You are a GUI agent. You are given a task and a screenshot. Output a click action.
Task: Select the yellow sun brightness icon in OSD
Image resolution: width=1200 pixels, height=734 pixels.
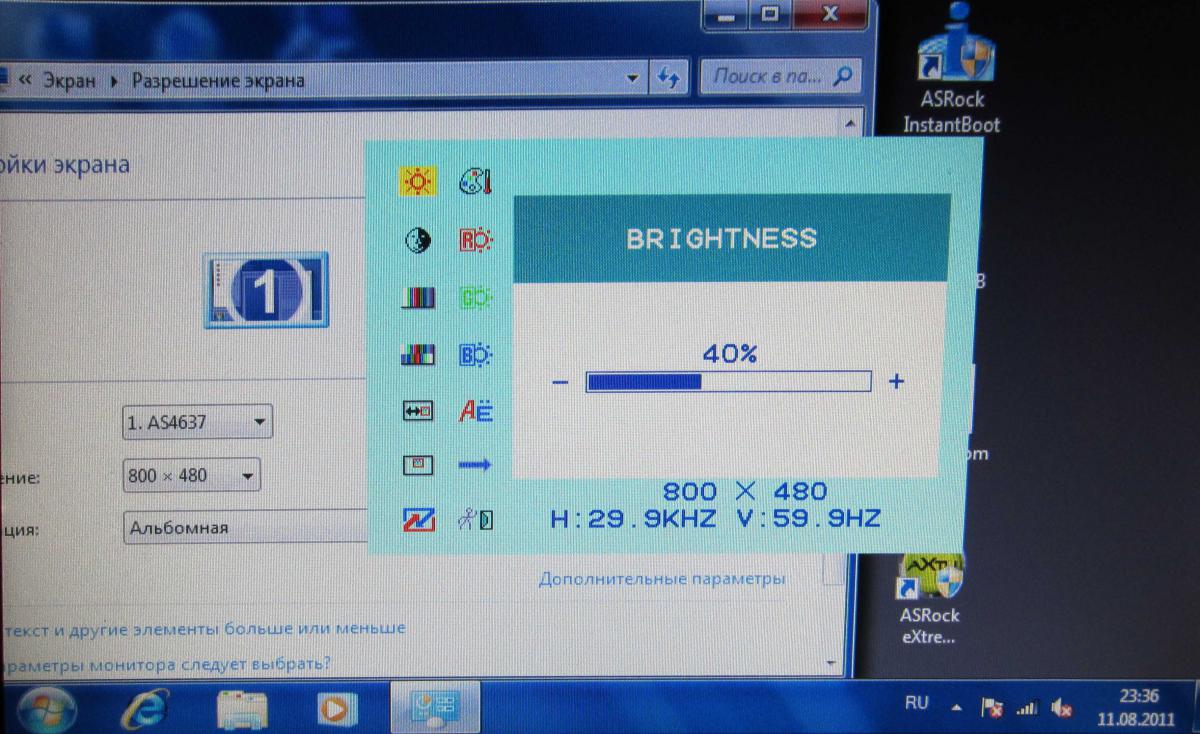point(416,182)
